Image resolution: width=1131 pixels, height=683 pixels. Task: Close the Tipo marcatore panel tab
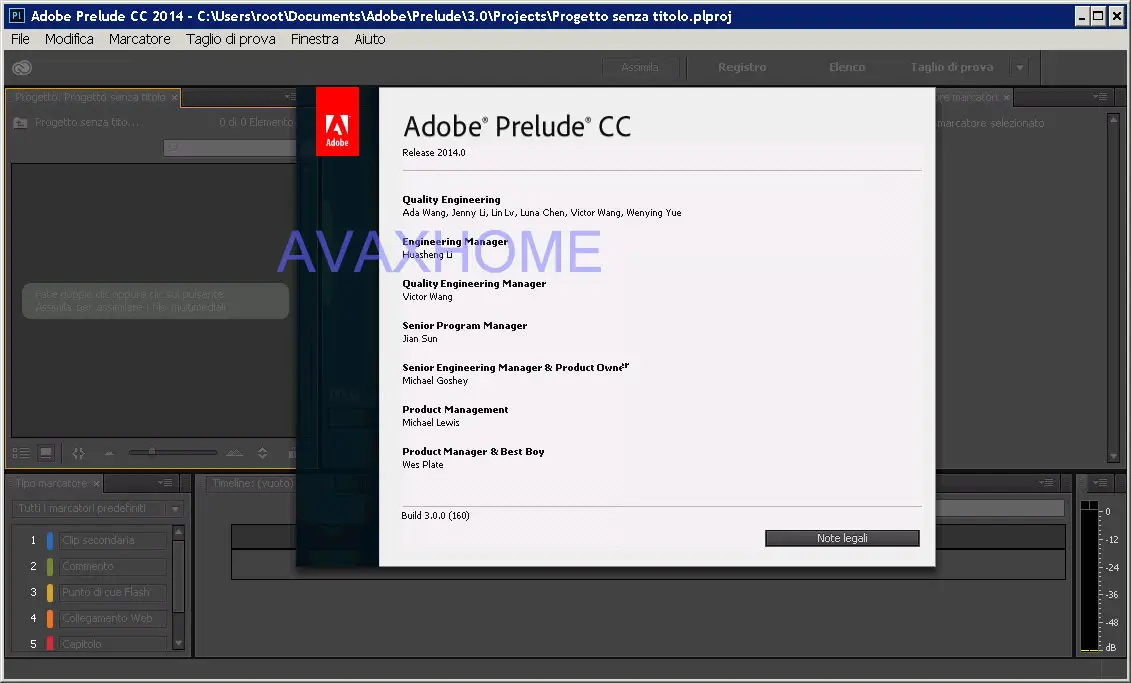click(x=96, y=483)
